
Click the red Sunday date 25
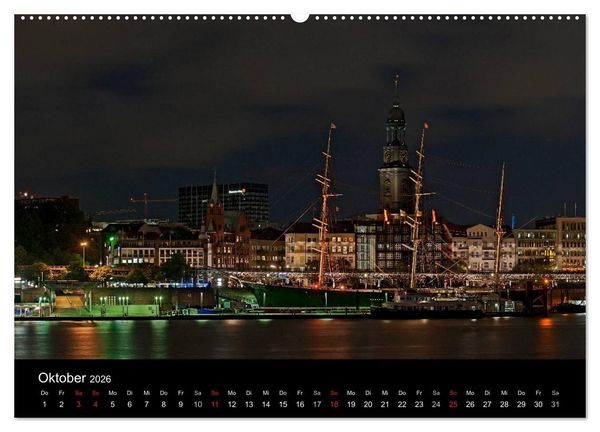tap(453, 404)
